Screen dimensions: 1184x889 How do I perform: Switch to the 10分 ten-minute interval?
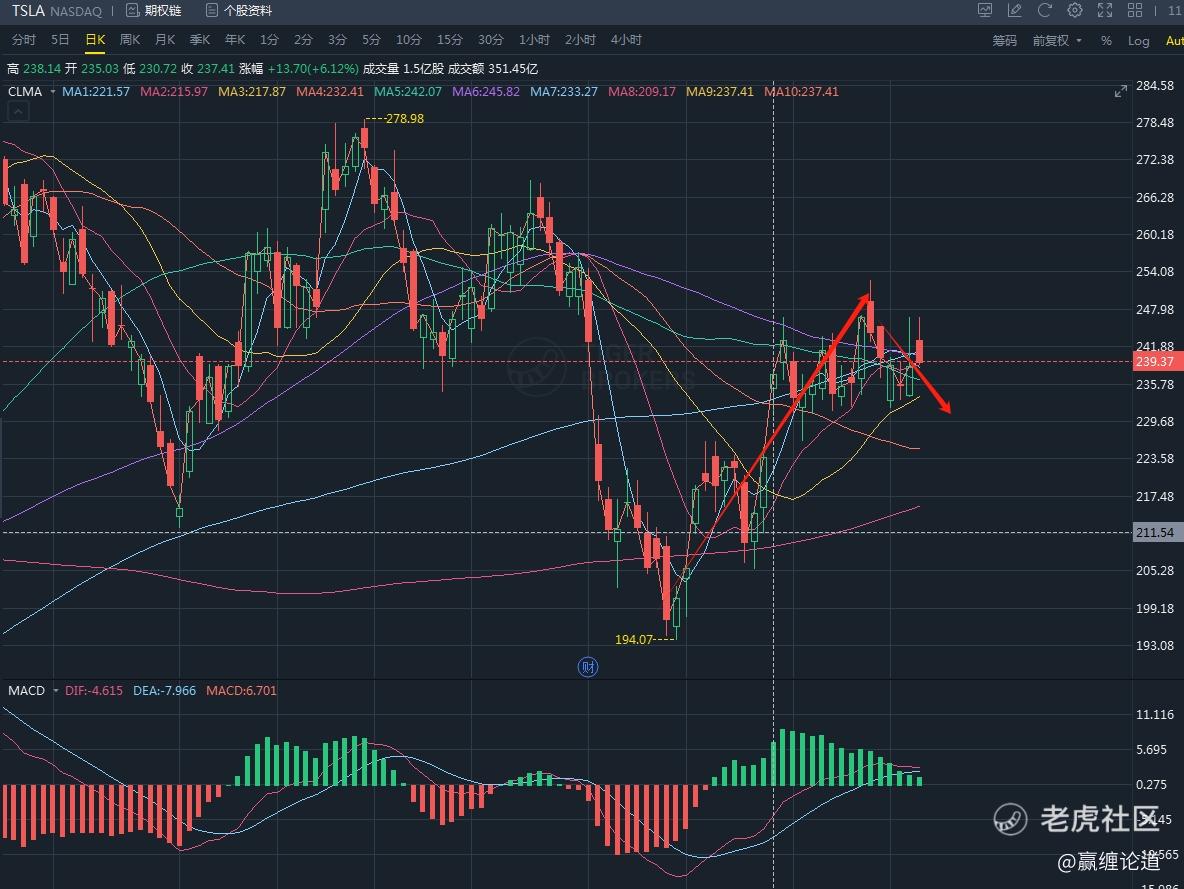coord(409,40)
